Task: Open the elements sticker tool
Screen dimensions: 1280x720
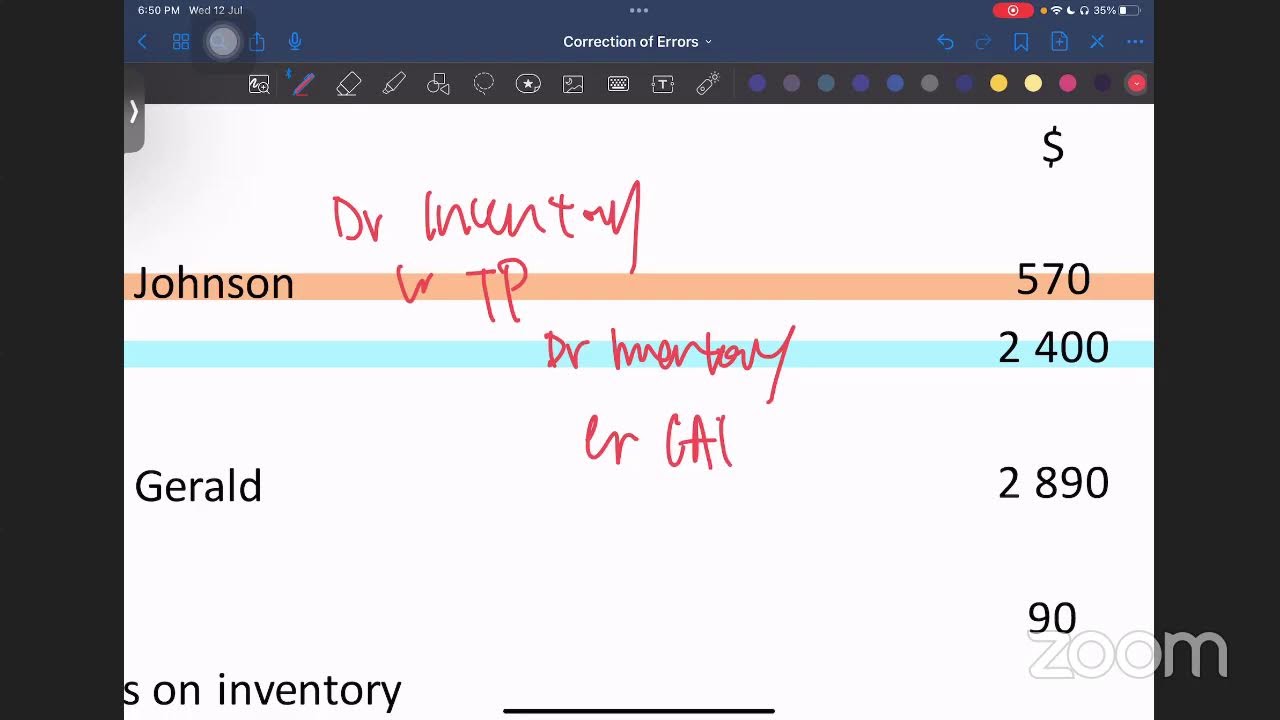Action: click(x=528, y=84)
